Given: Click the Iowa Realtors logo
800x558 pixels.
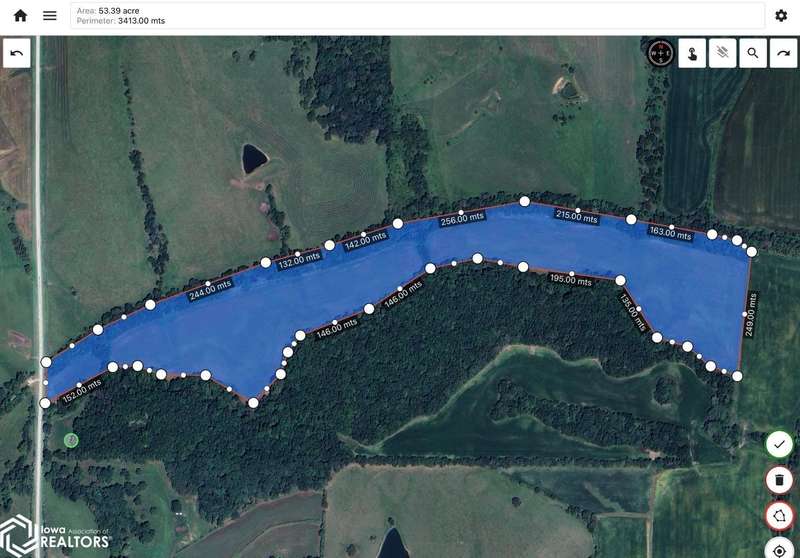Looking at the screenshot, I should (55, 535).
